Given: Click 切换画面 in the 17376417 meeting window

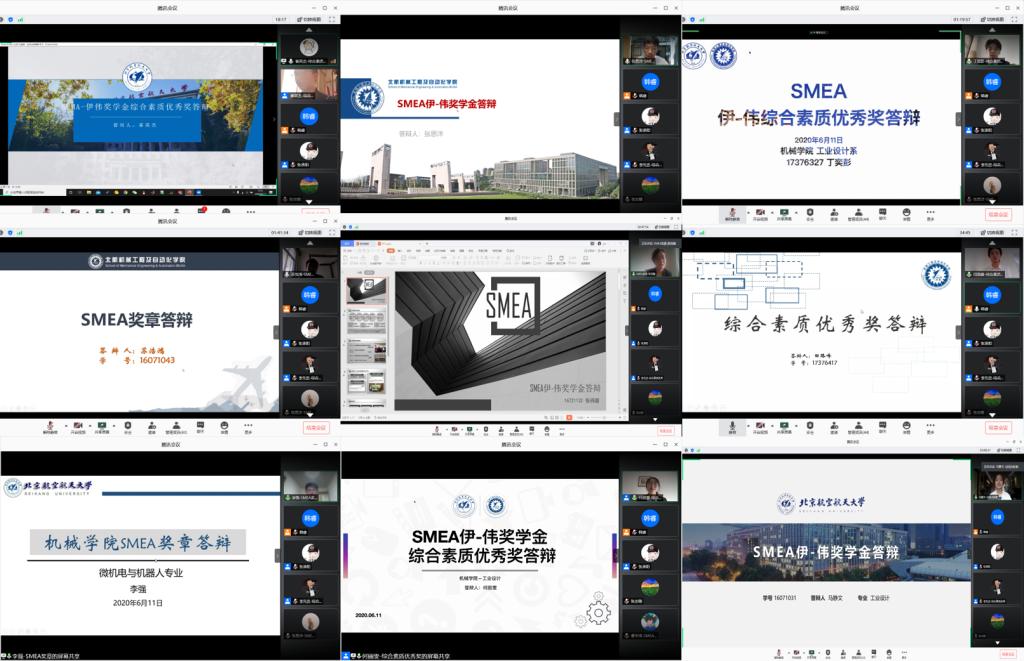Looking at the screenshot, I should coord(992,232).
